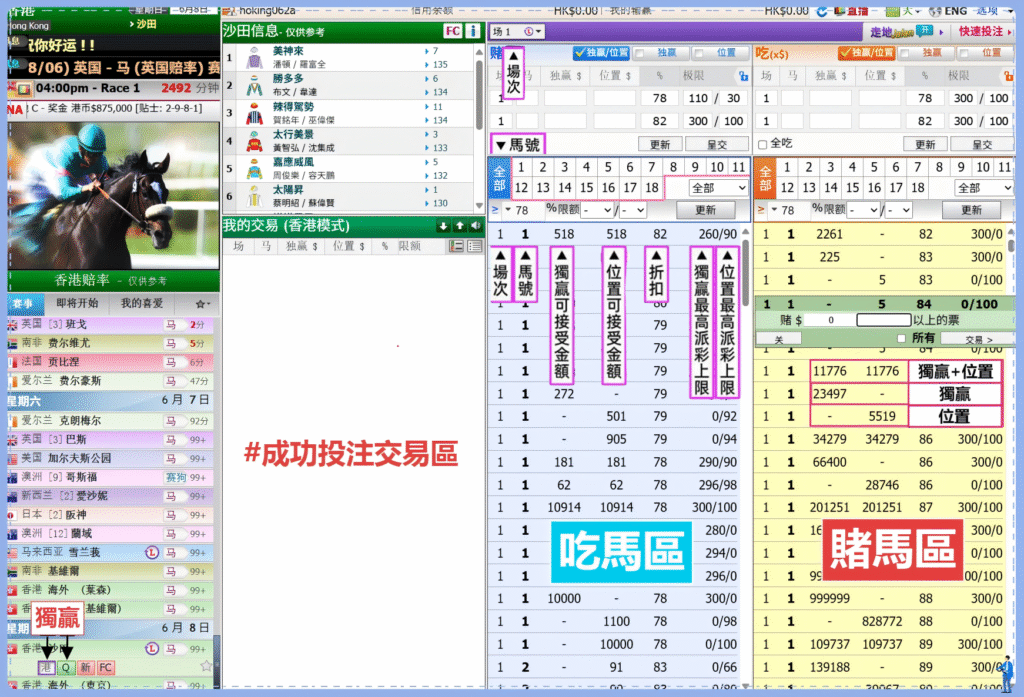This screenshot has width=1024, height=697.
Task: Click 更新 button in the 賭 entry panel
Action: pos(660,144)
